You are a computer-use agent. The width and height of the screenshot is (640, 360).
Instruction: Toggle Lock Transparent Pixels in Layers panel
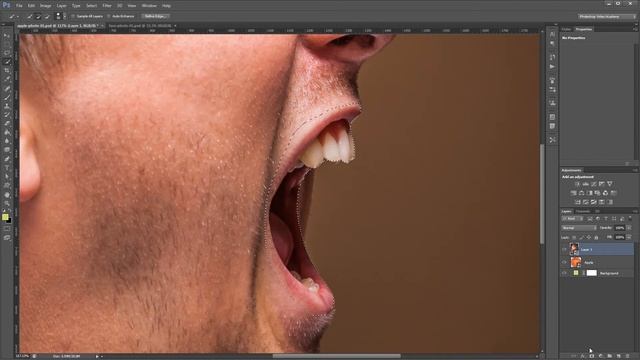coord(574,237)
